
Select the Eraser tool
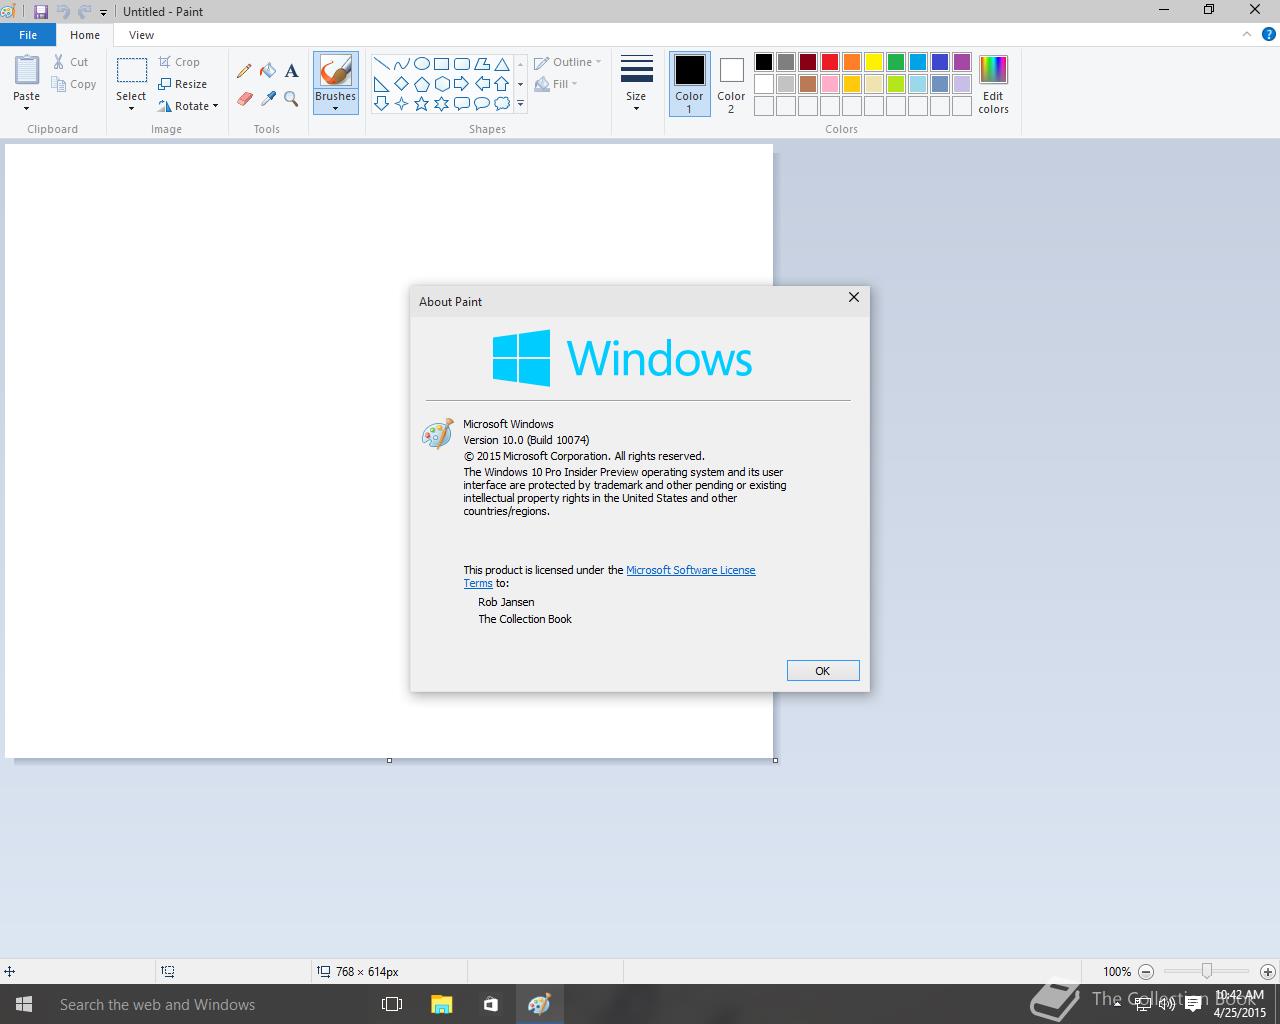(x=244, y=98)
